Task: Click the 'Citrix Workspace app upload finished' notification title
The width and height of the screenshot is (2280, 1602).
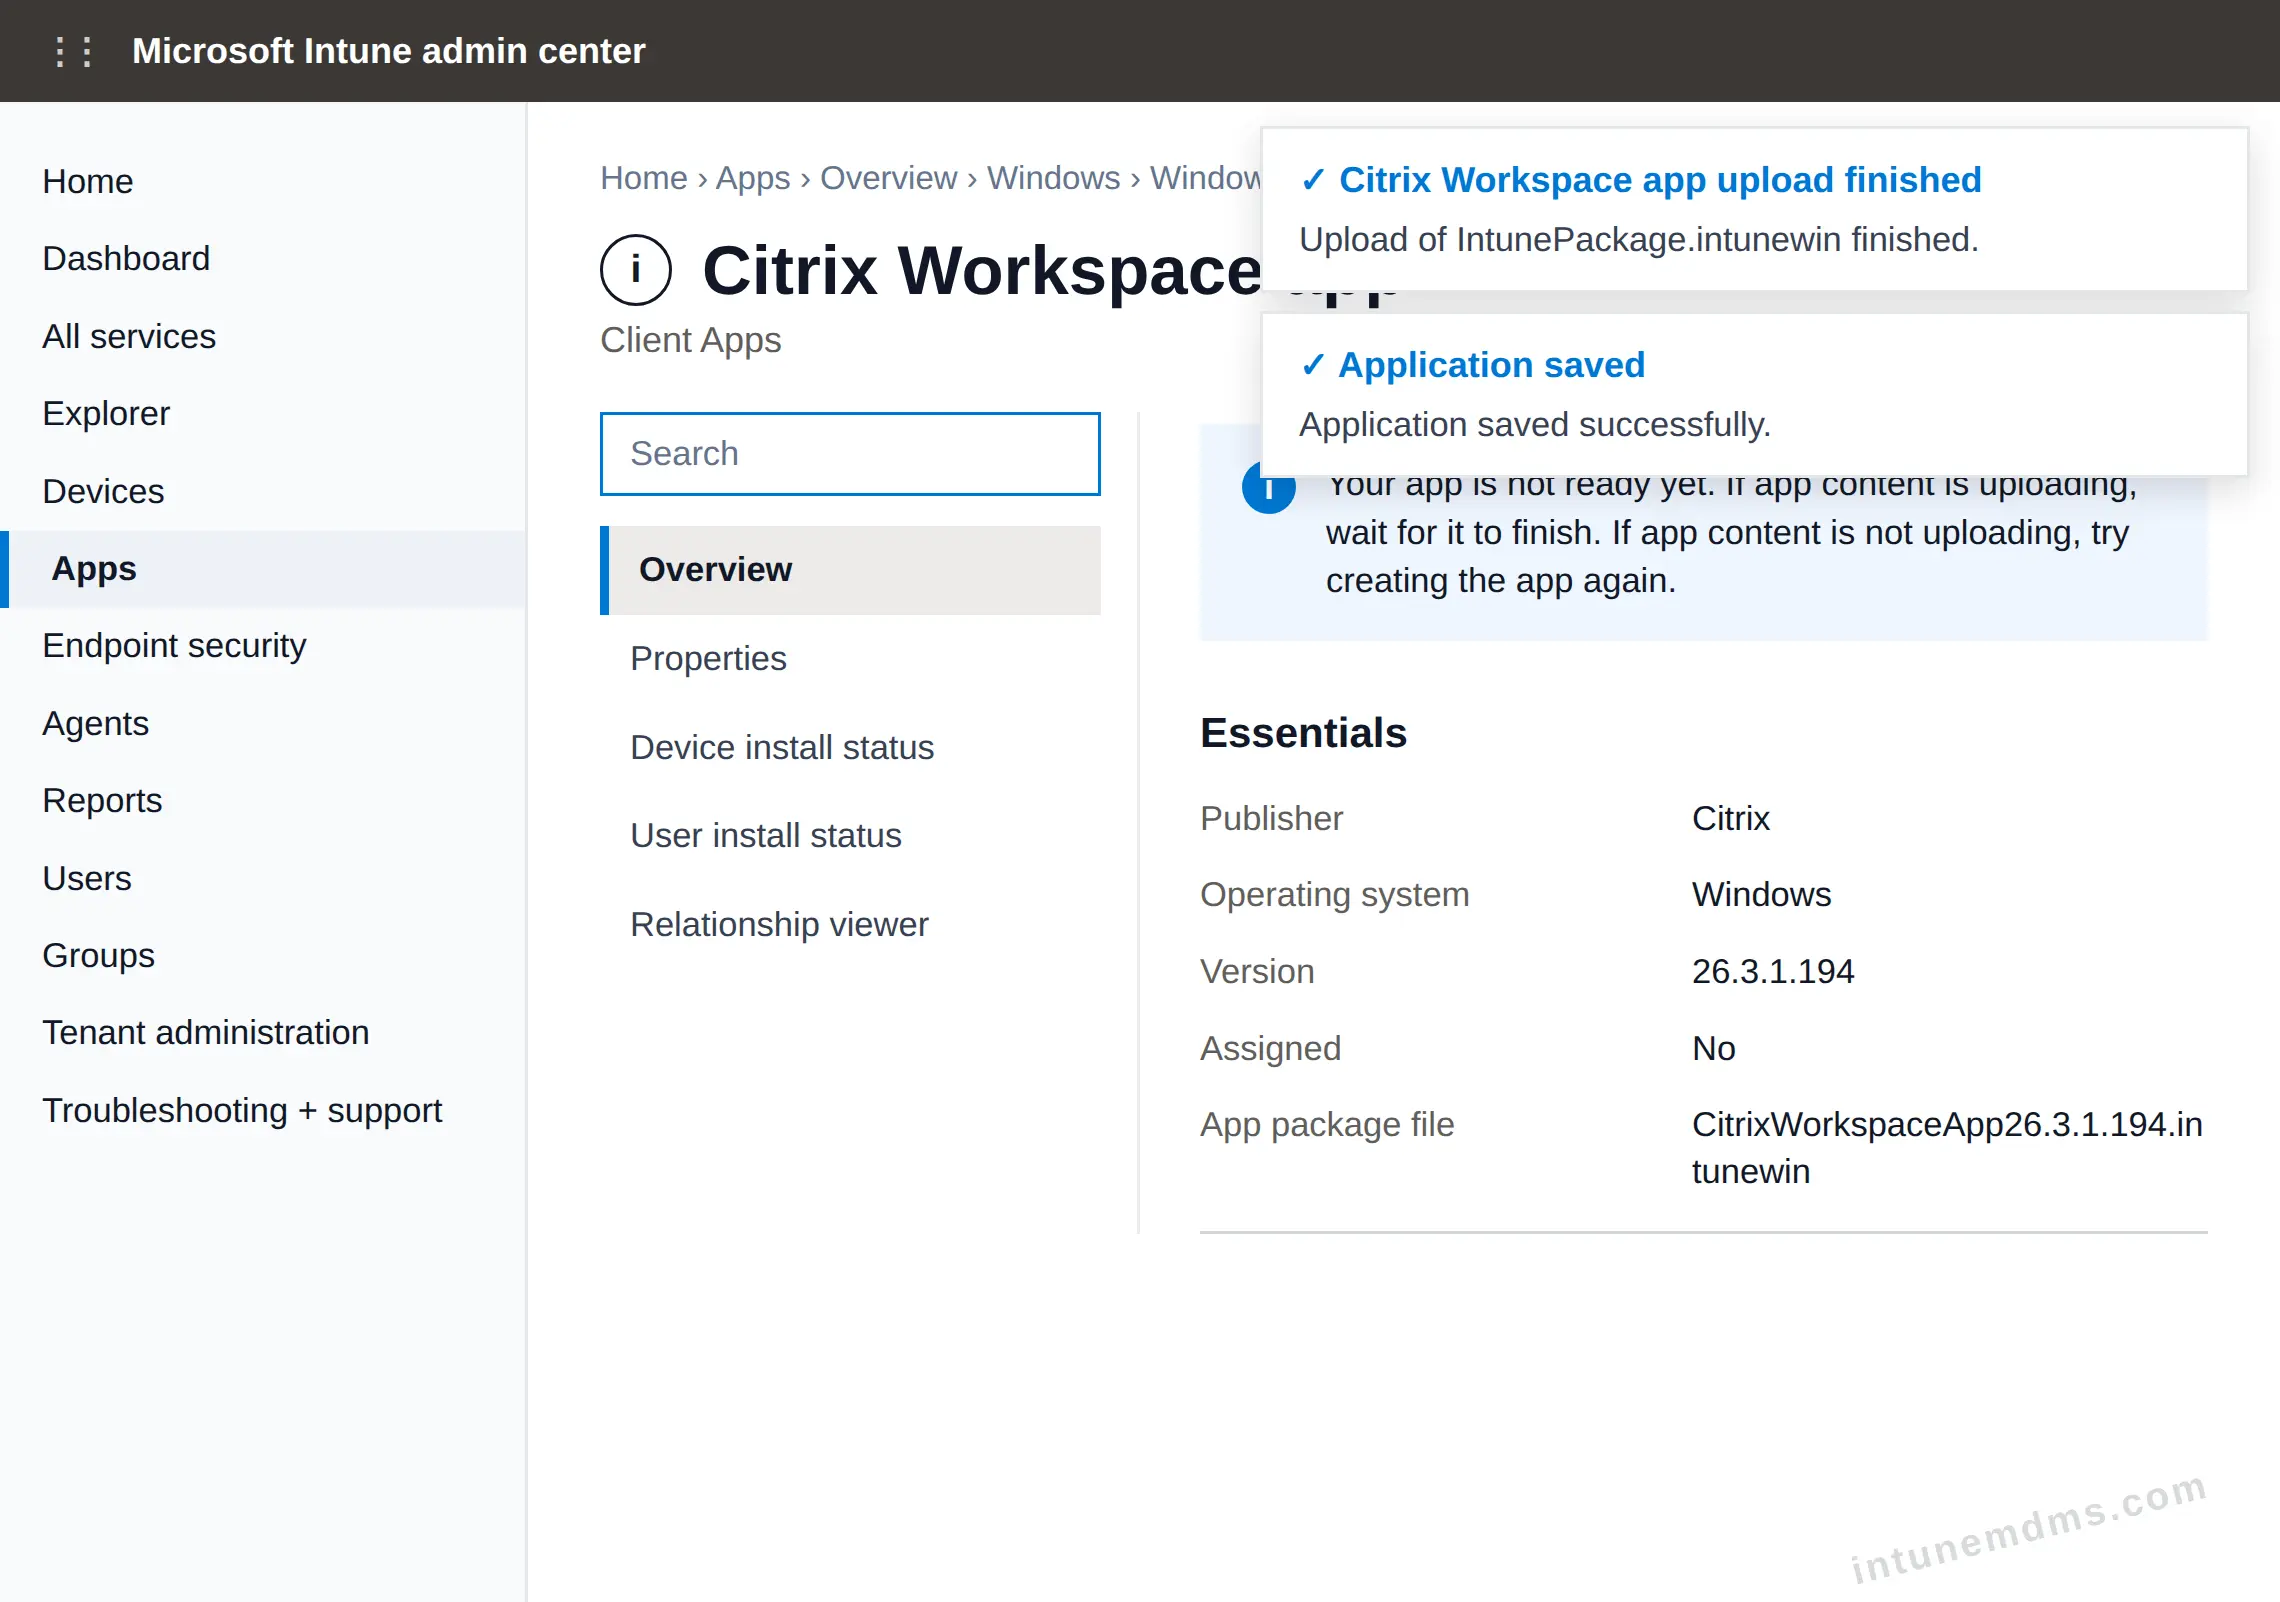Action: [1660, 180]
